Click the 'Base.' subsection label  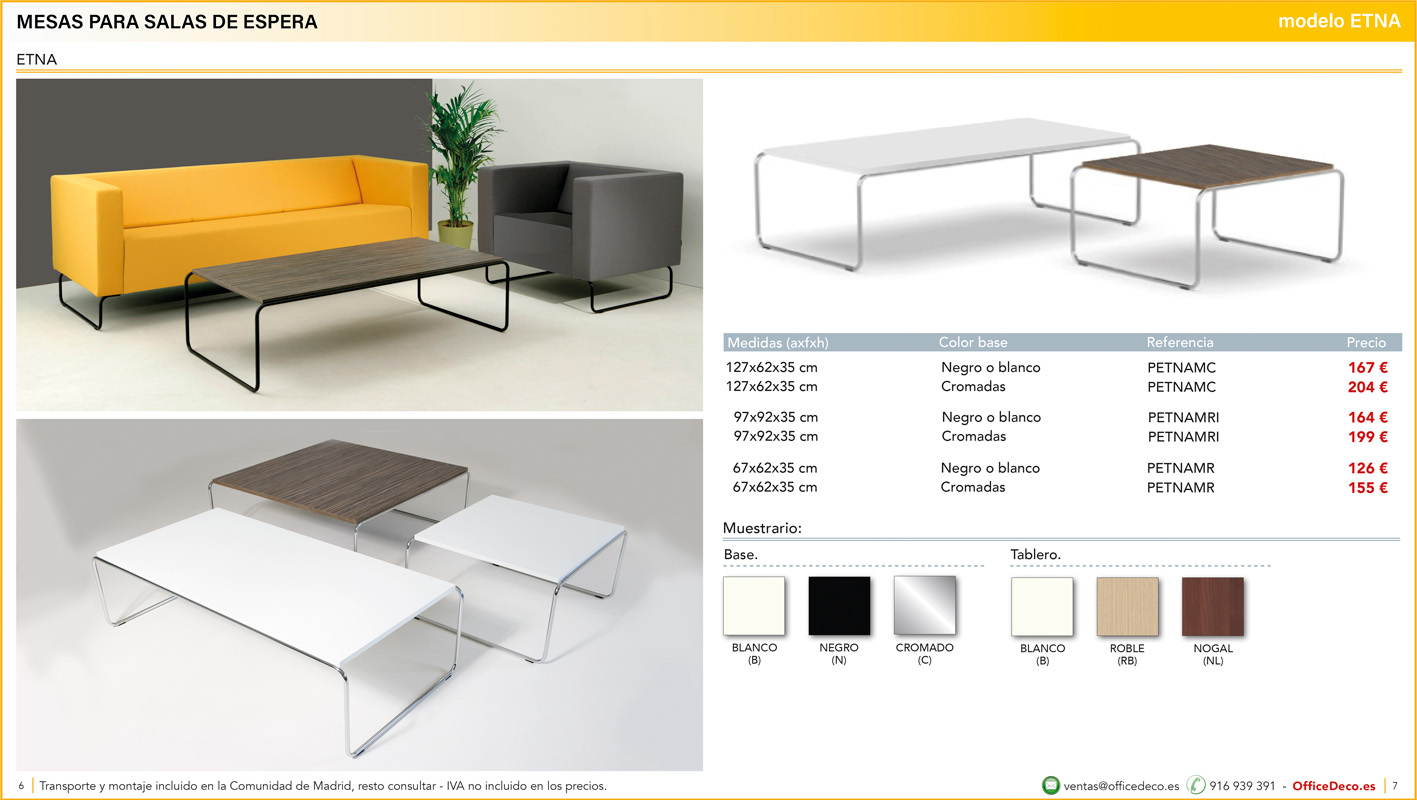741,554
